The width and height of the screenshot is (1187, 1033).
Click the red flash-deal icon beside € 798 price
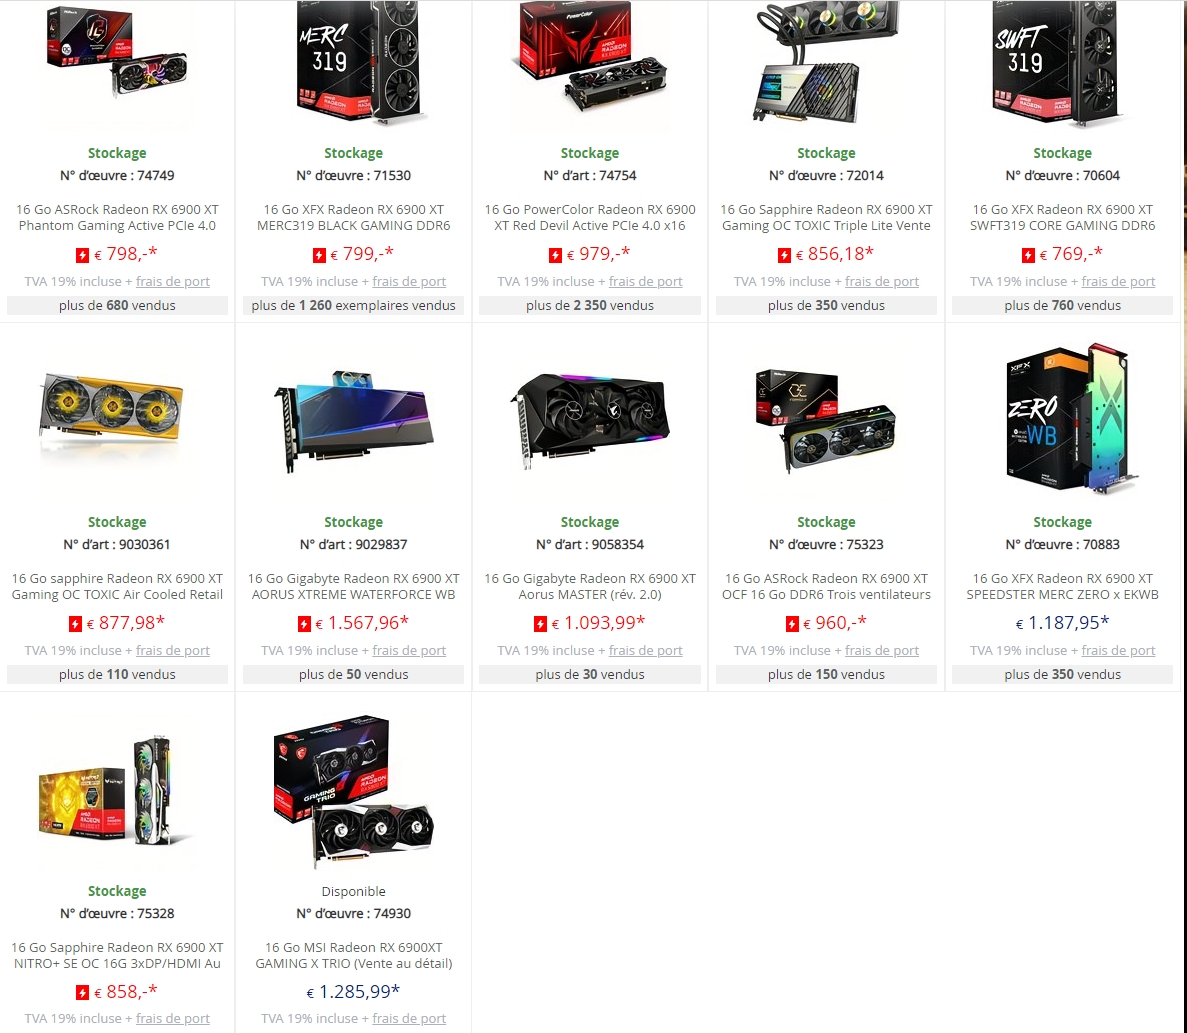pos(83,256)
